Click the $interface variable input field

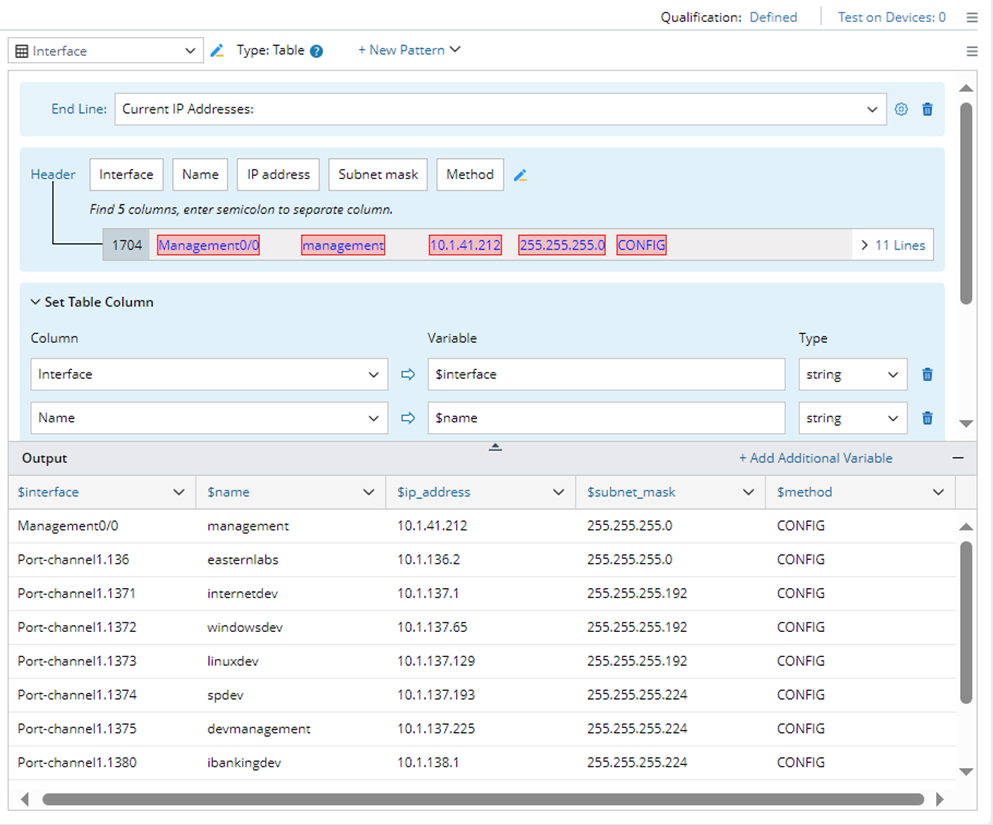pos(606,375)
